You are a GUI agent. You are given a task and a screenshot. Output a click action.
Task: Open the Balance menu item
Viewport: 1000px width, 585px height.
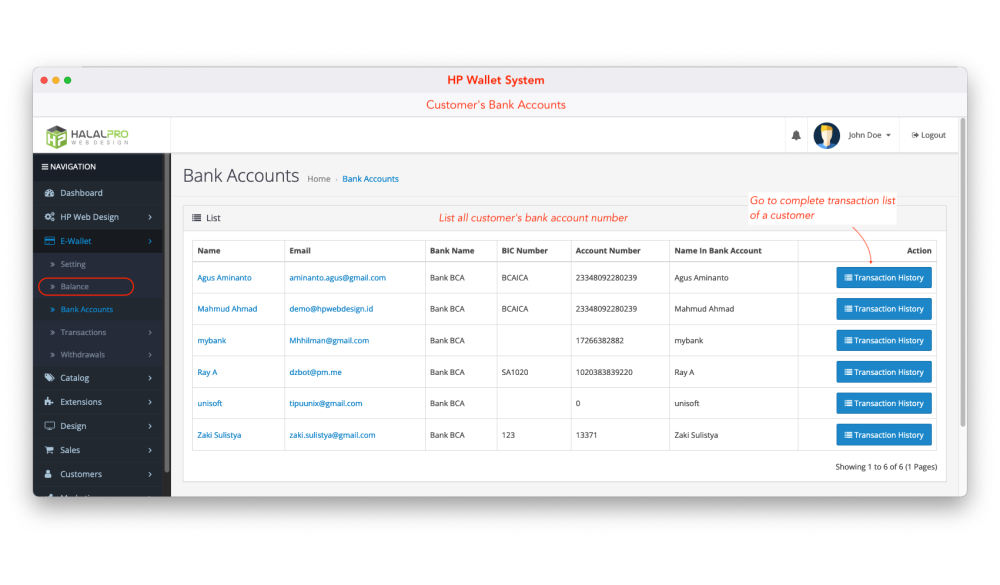tap(75, 287)
